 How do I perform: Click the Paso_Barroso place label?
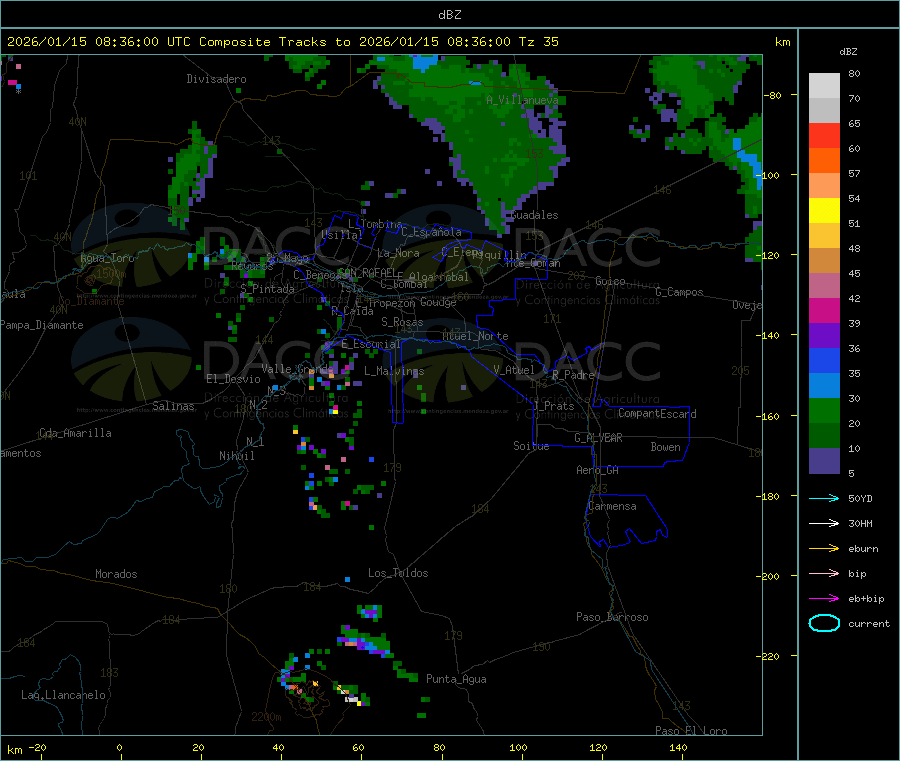pyautogui.click(x=612, y=617)
